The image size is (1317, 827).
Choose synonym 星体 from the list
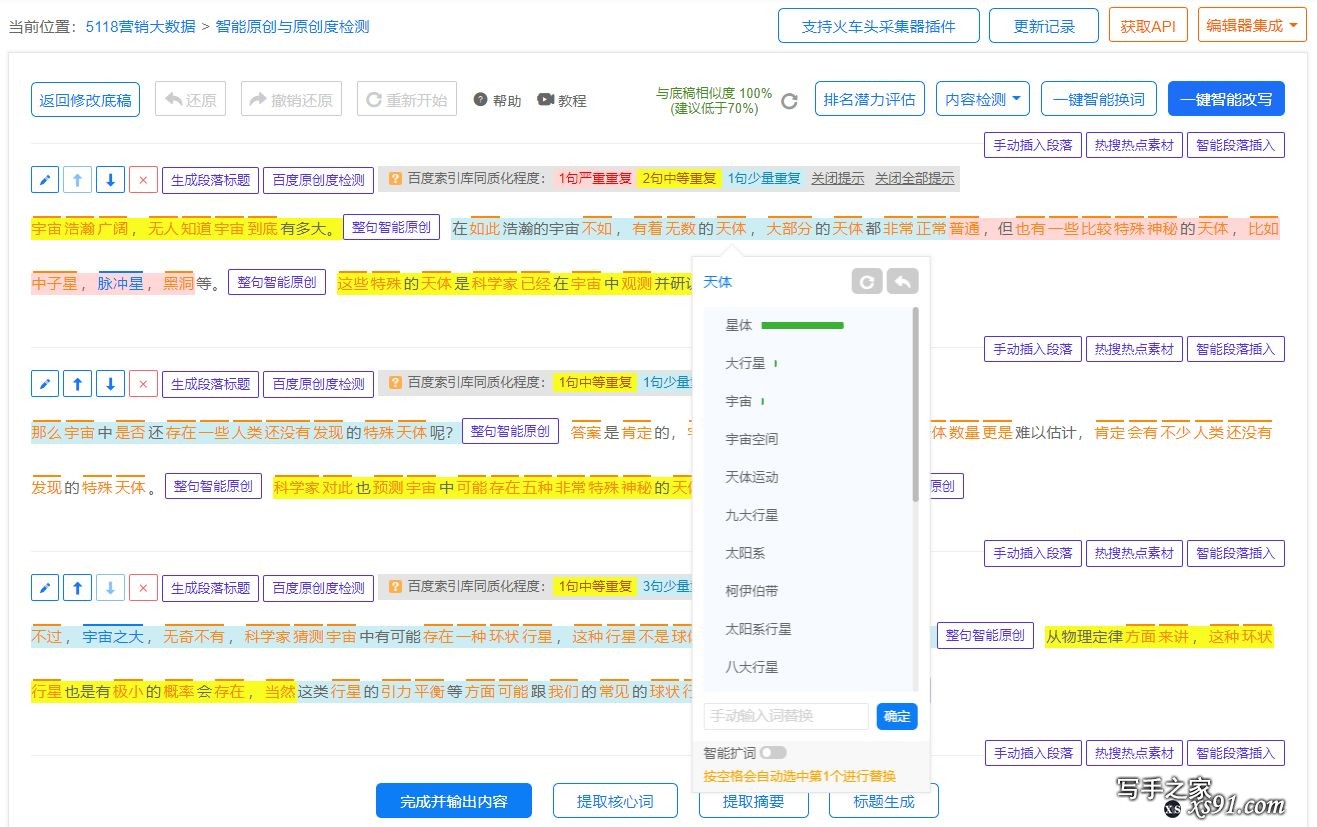point(739,326)
